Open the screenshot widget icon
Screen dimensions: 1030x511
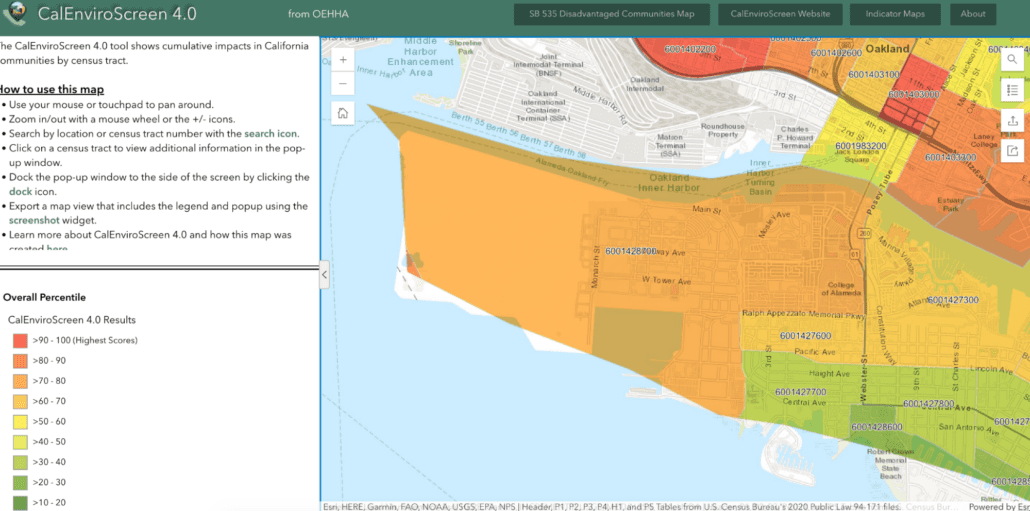click(x=1013, y=151)
